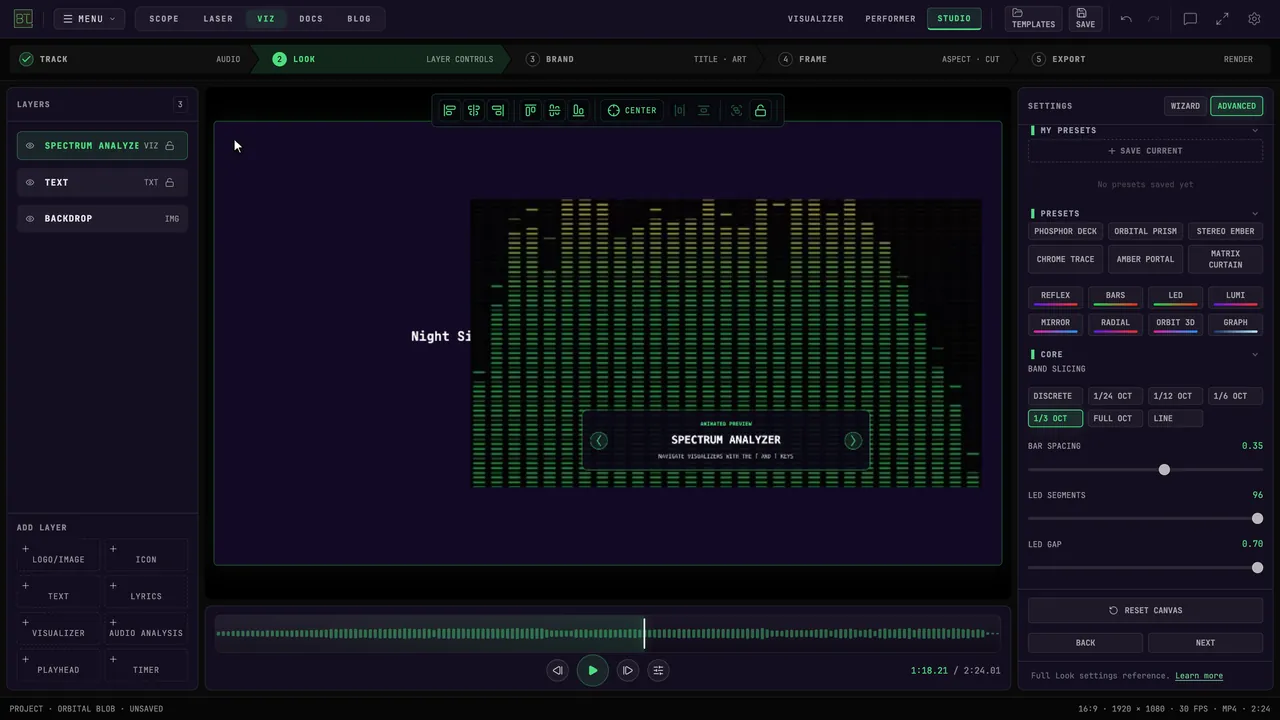The height and width of the screenshot is (720, 1280).
Task: Select Line band slicing
Action: click(x=1175, y=418)
